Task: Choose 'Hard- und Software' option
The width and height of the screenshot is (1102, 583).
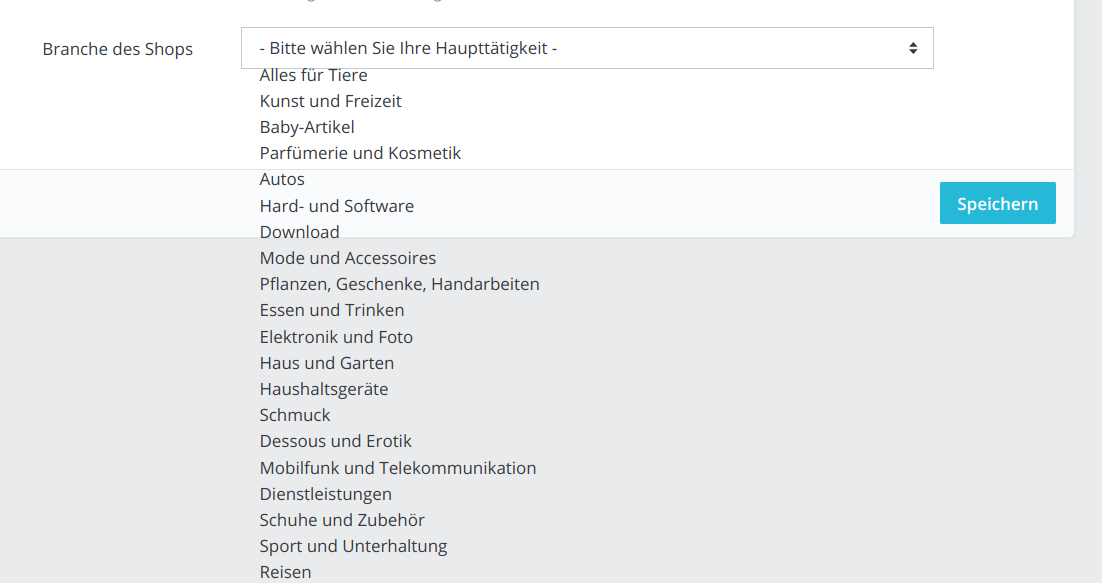Action: [336, 206]
